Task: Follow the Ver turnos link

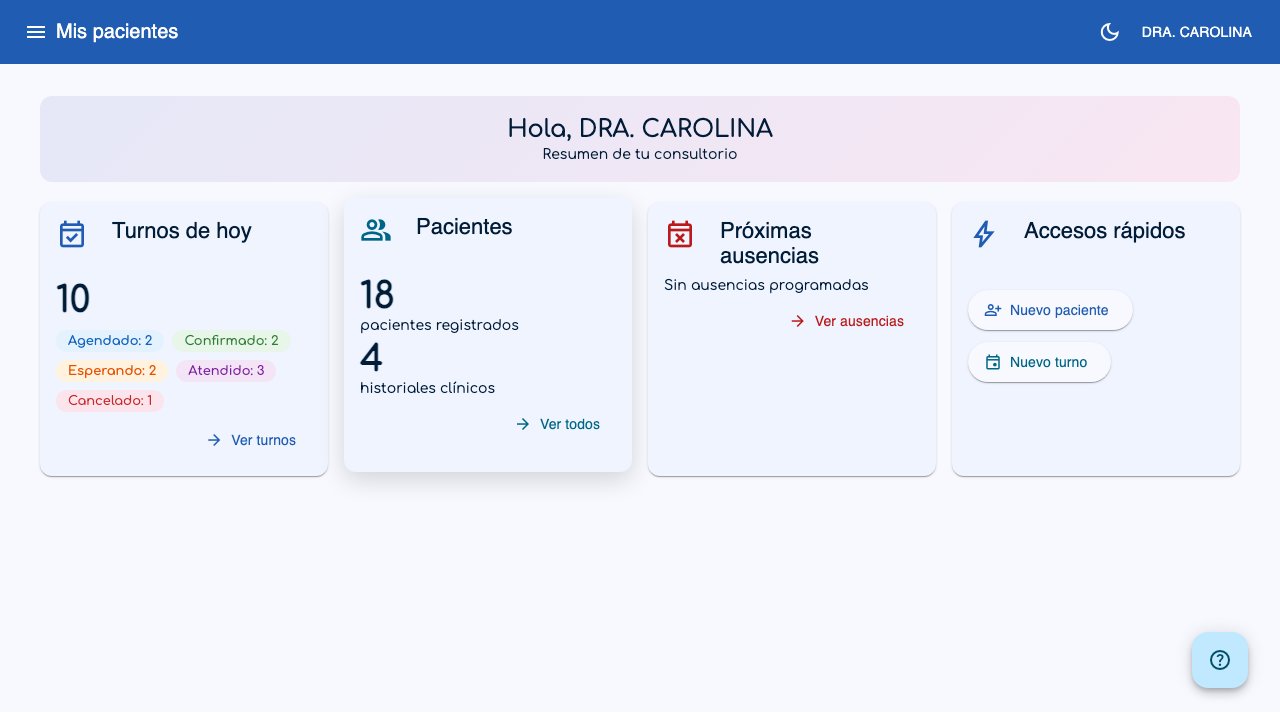Action: 252,440
